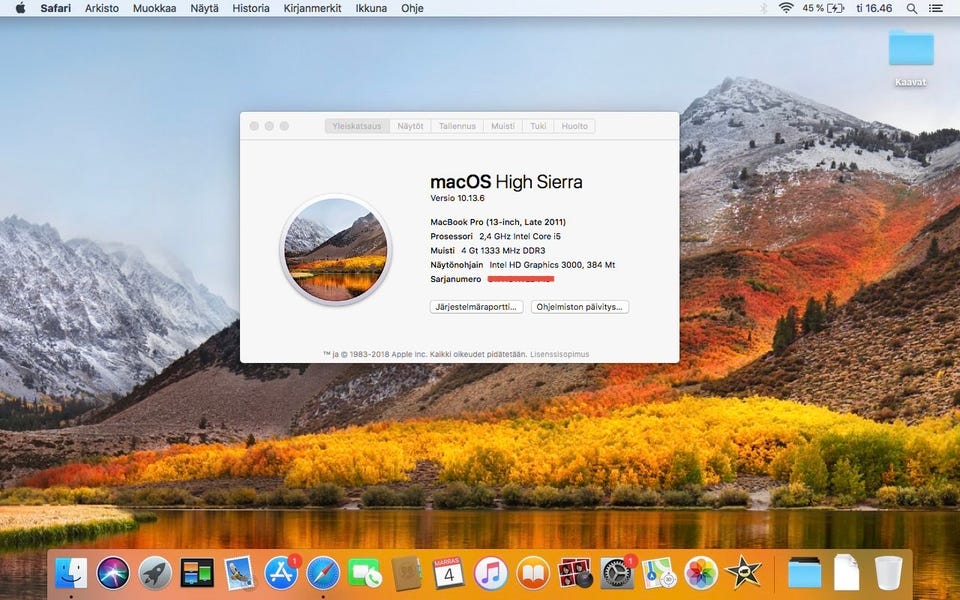Open Maps from the dock
The height and width of the screenshot is (600, 960).
pyautogui.click(x=659, y=573)
